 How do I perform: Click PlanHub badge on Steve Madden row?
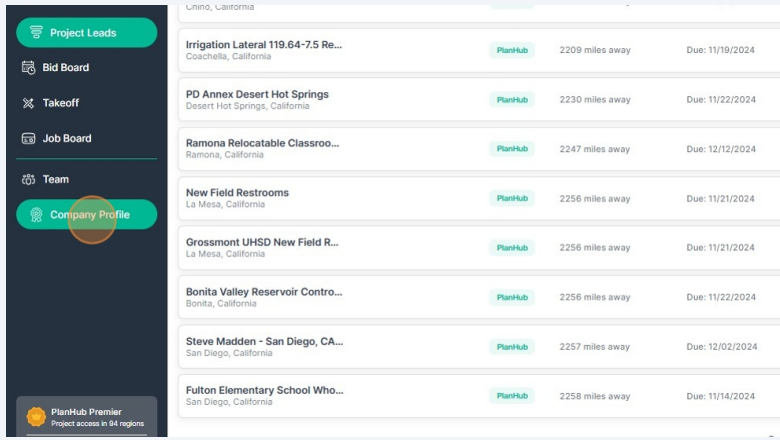tap(512, 347)
